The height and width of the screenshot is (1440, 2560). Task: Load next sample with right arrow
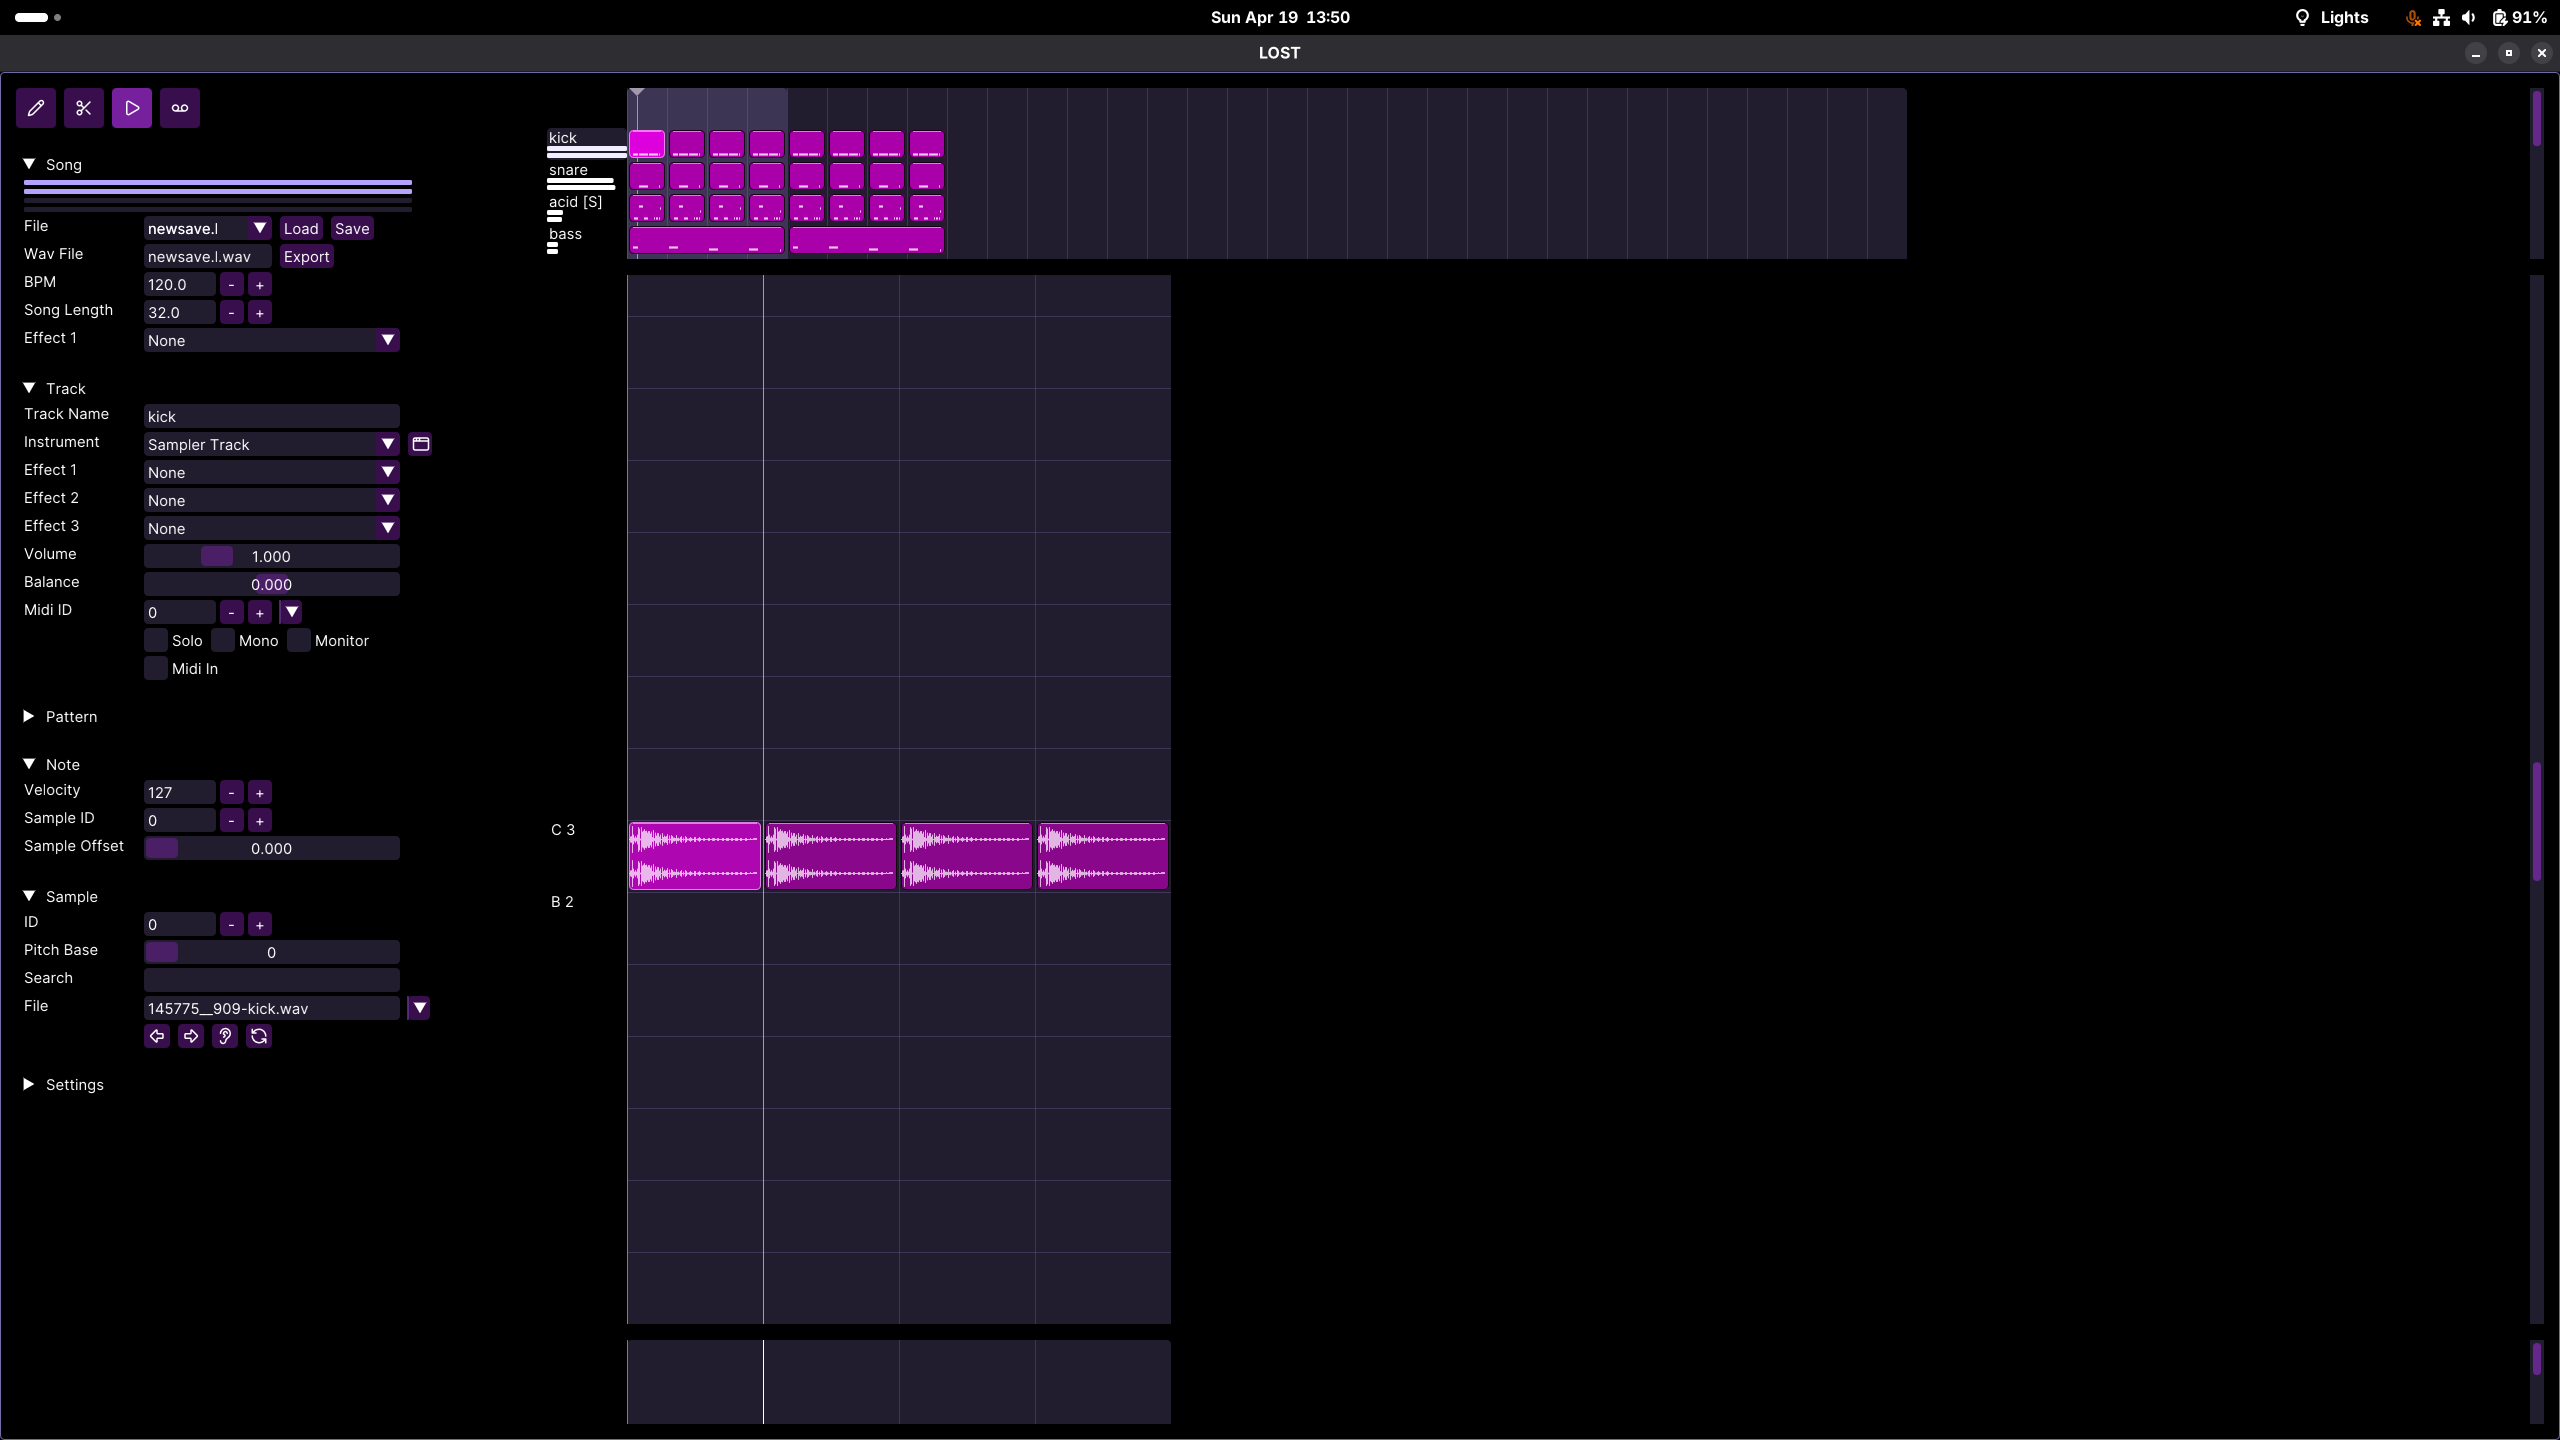(x=191, y=1036)
